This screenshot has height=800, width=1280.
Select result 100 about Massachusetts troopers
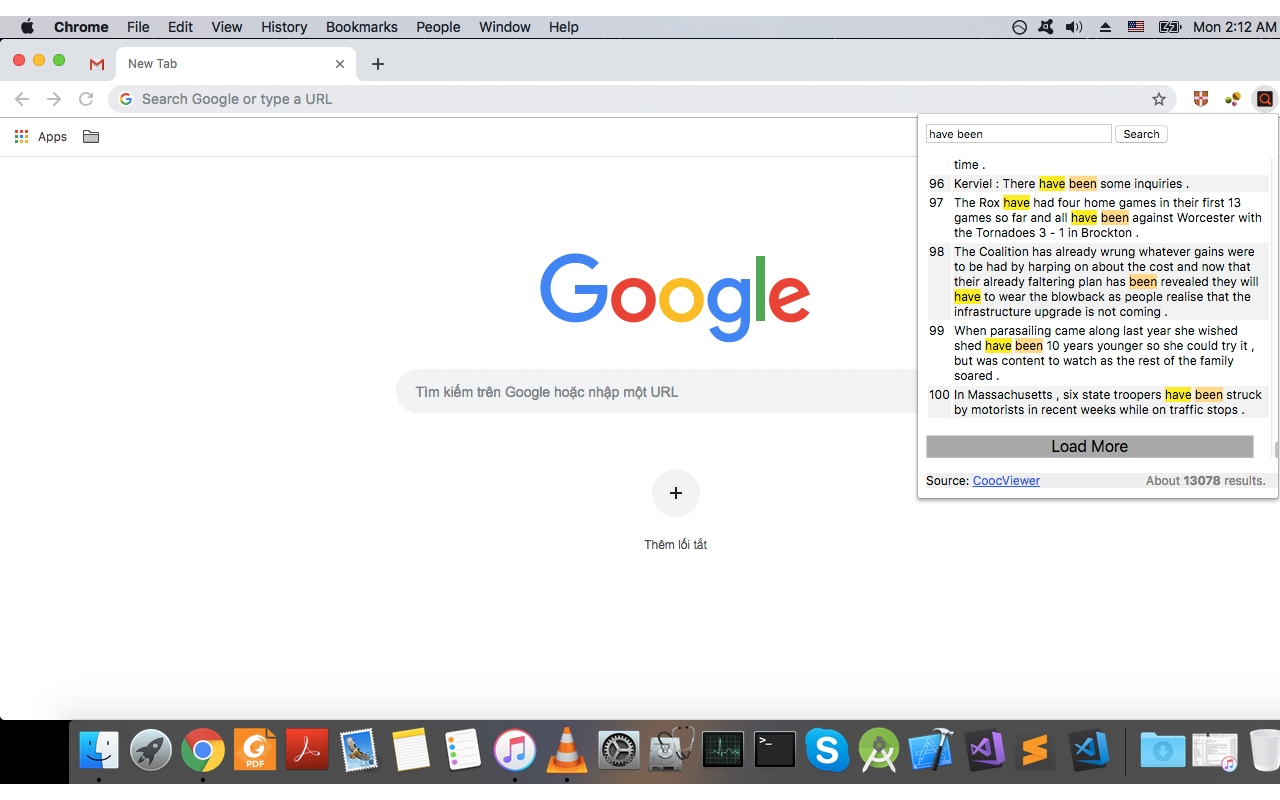tap(1098, 402)
